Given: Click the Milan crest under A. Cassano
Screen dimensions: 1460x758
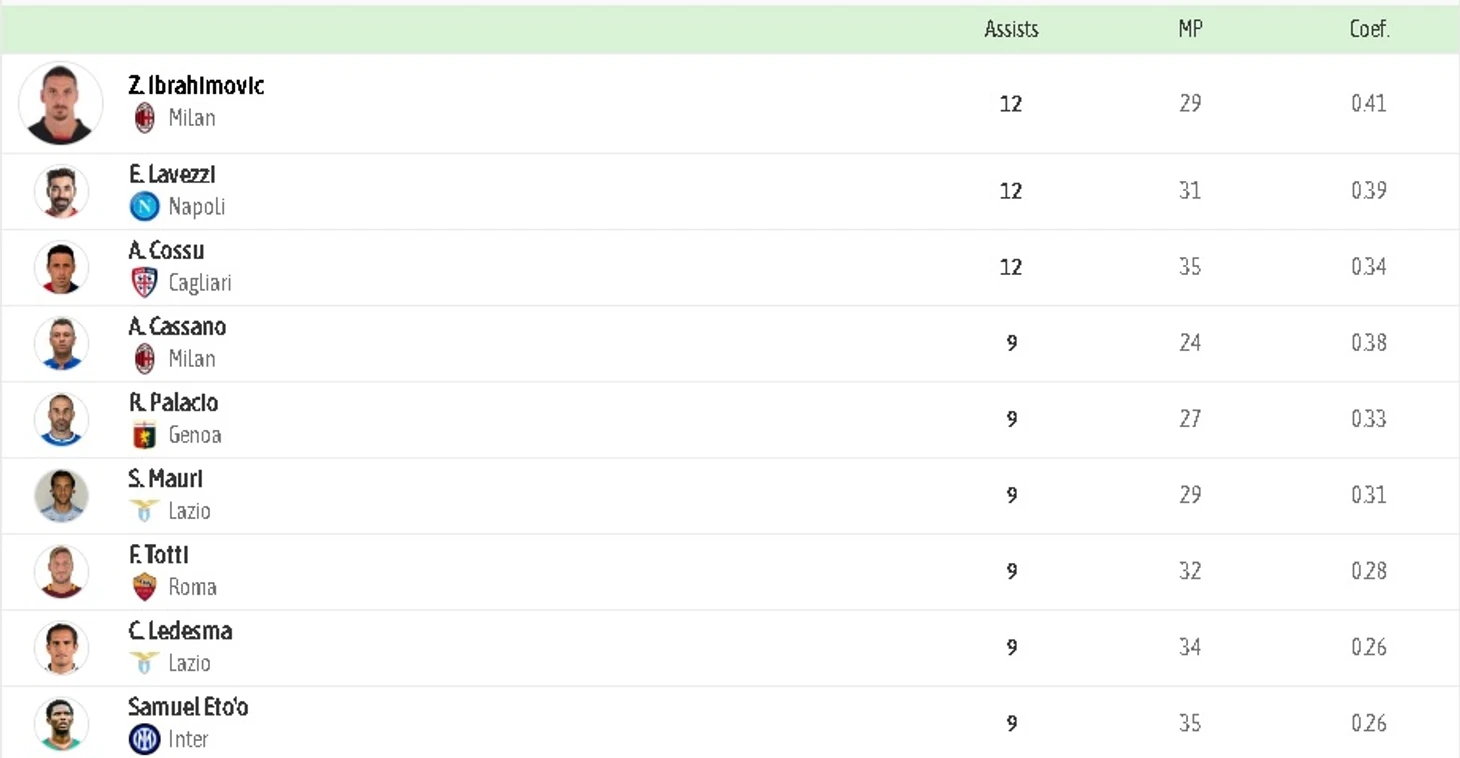Looking at the screenshot, I should 145,359.
